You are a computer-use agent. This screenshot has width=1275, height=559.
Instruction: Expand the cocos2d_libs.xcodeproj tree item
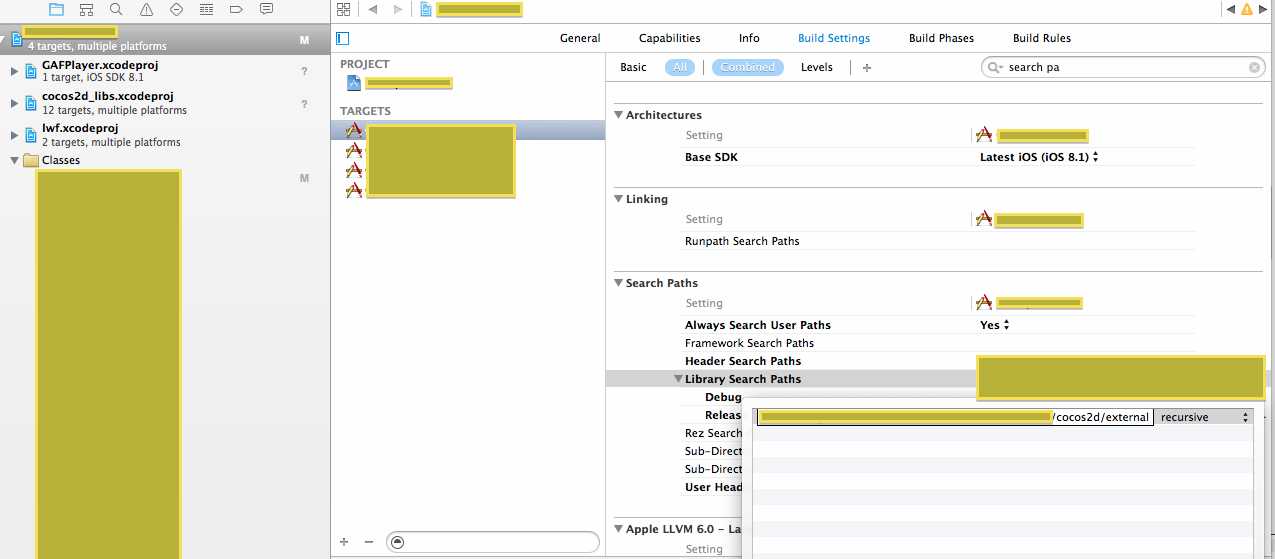(14, 103)
